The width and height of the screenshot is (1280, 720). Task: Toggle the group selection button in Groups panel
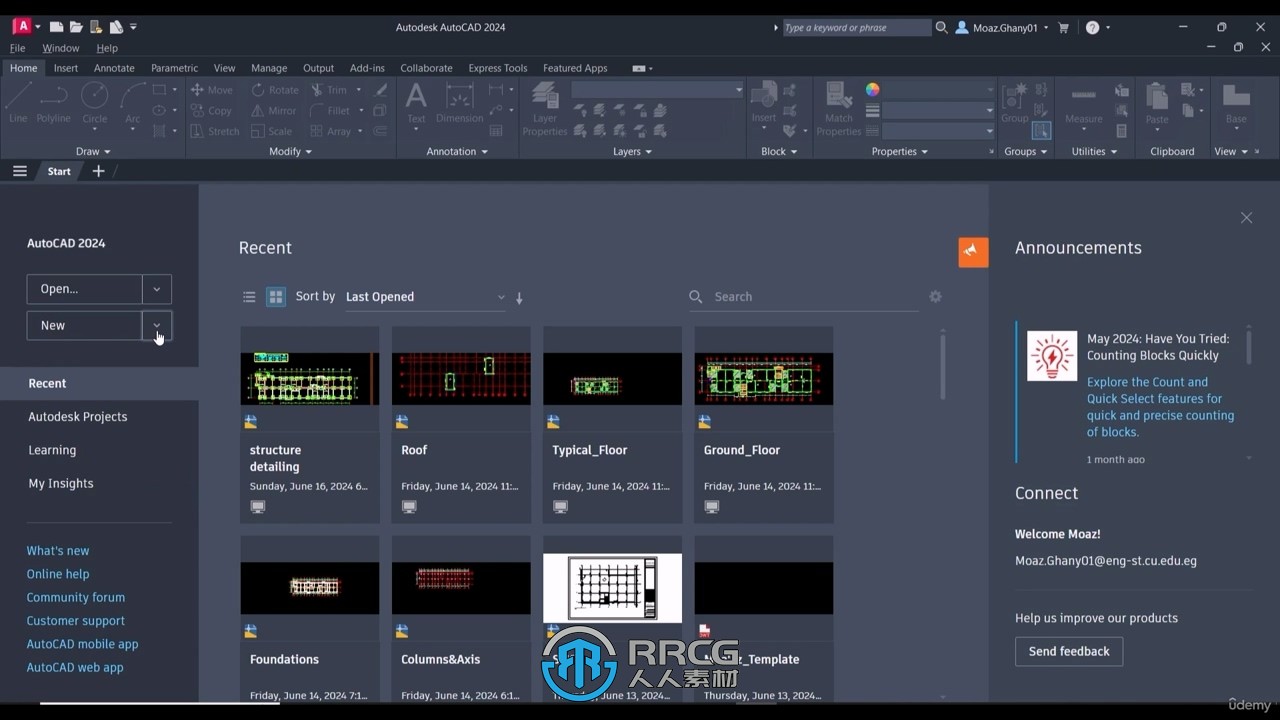click(x=1041, y=130)
